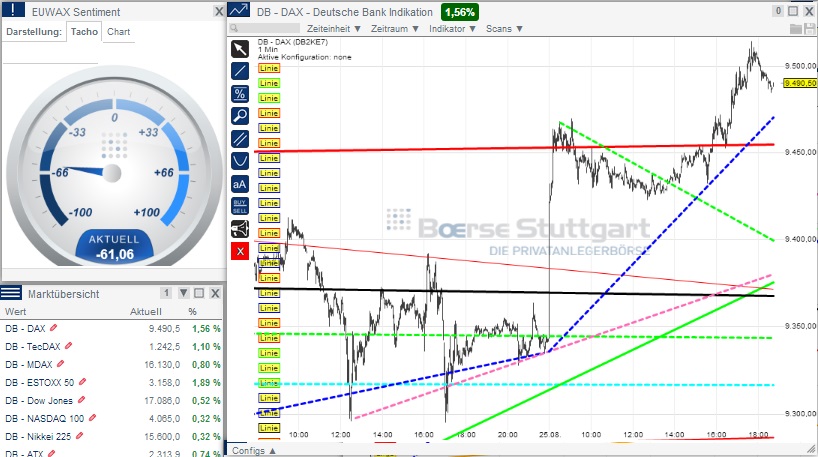Viewport: 818px width, 457px height.
Task: Open the Marktübersicht down-arrow dropdown
Action: [x=184, y=293]
